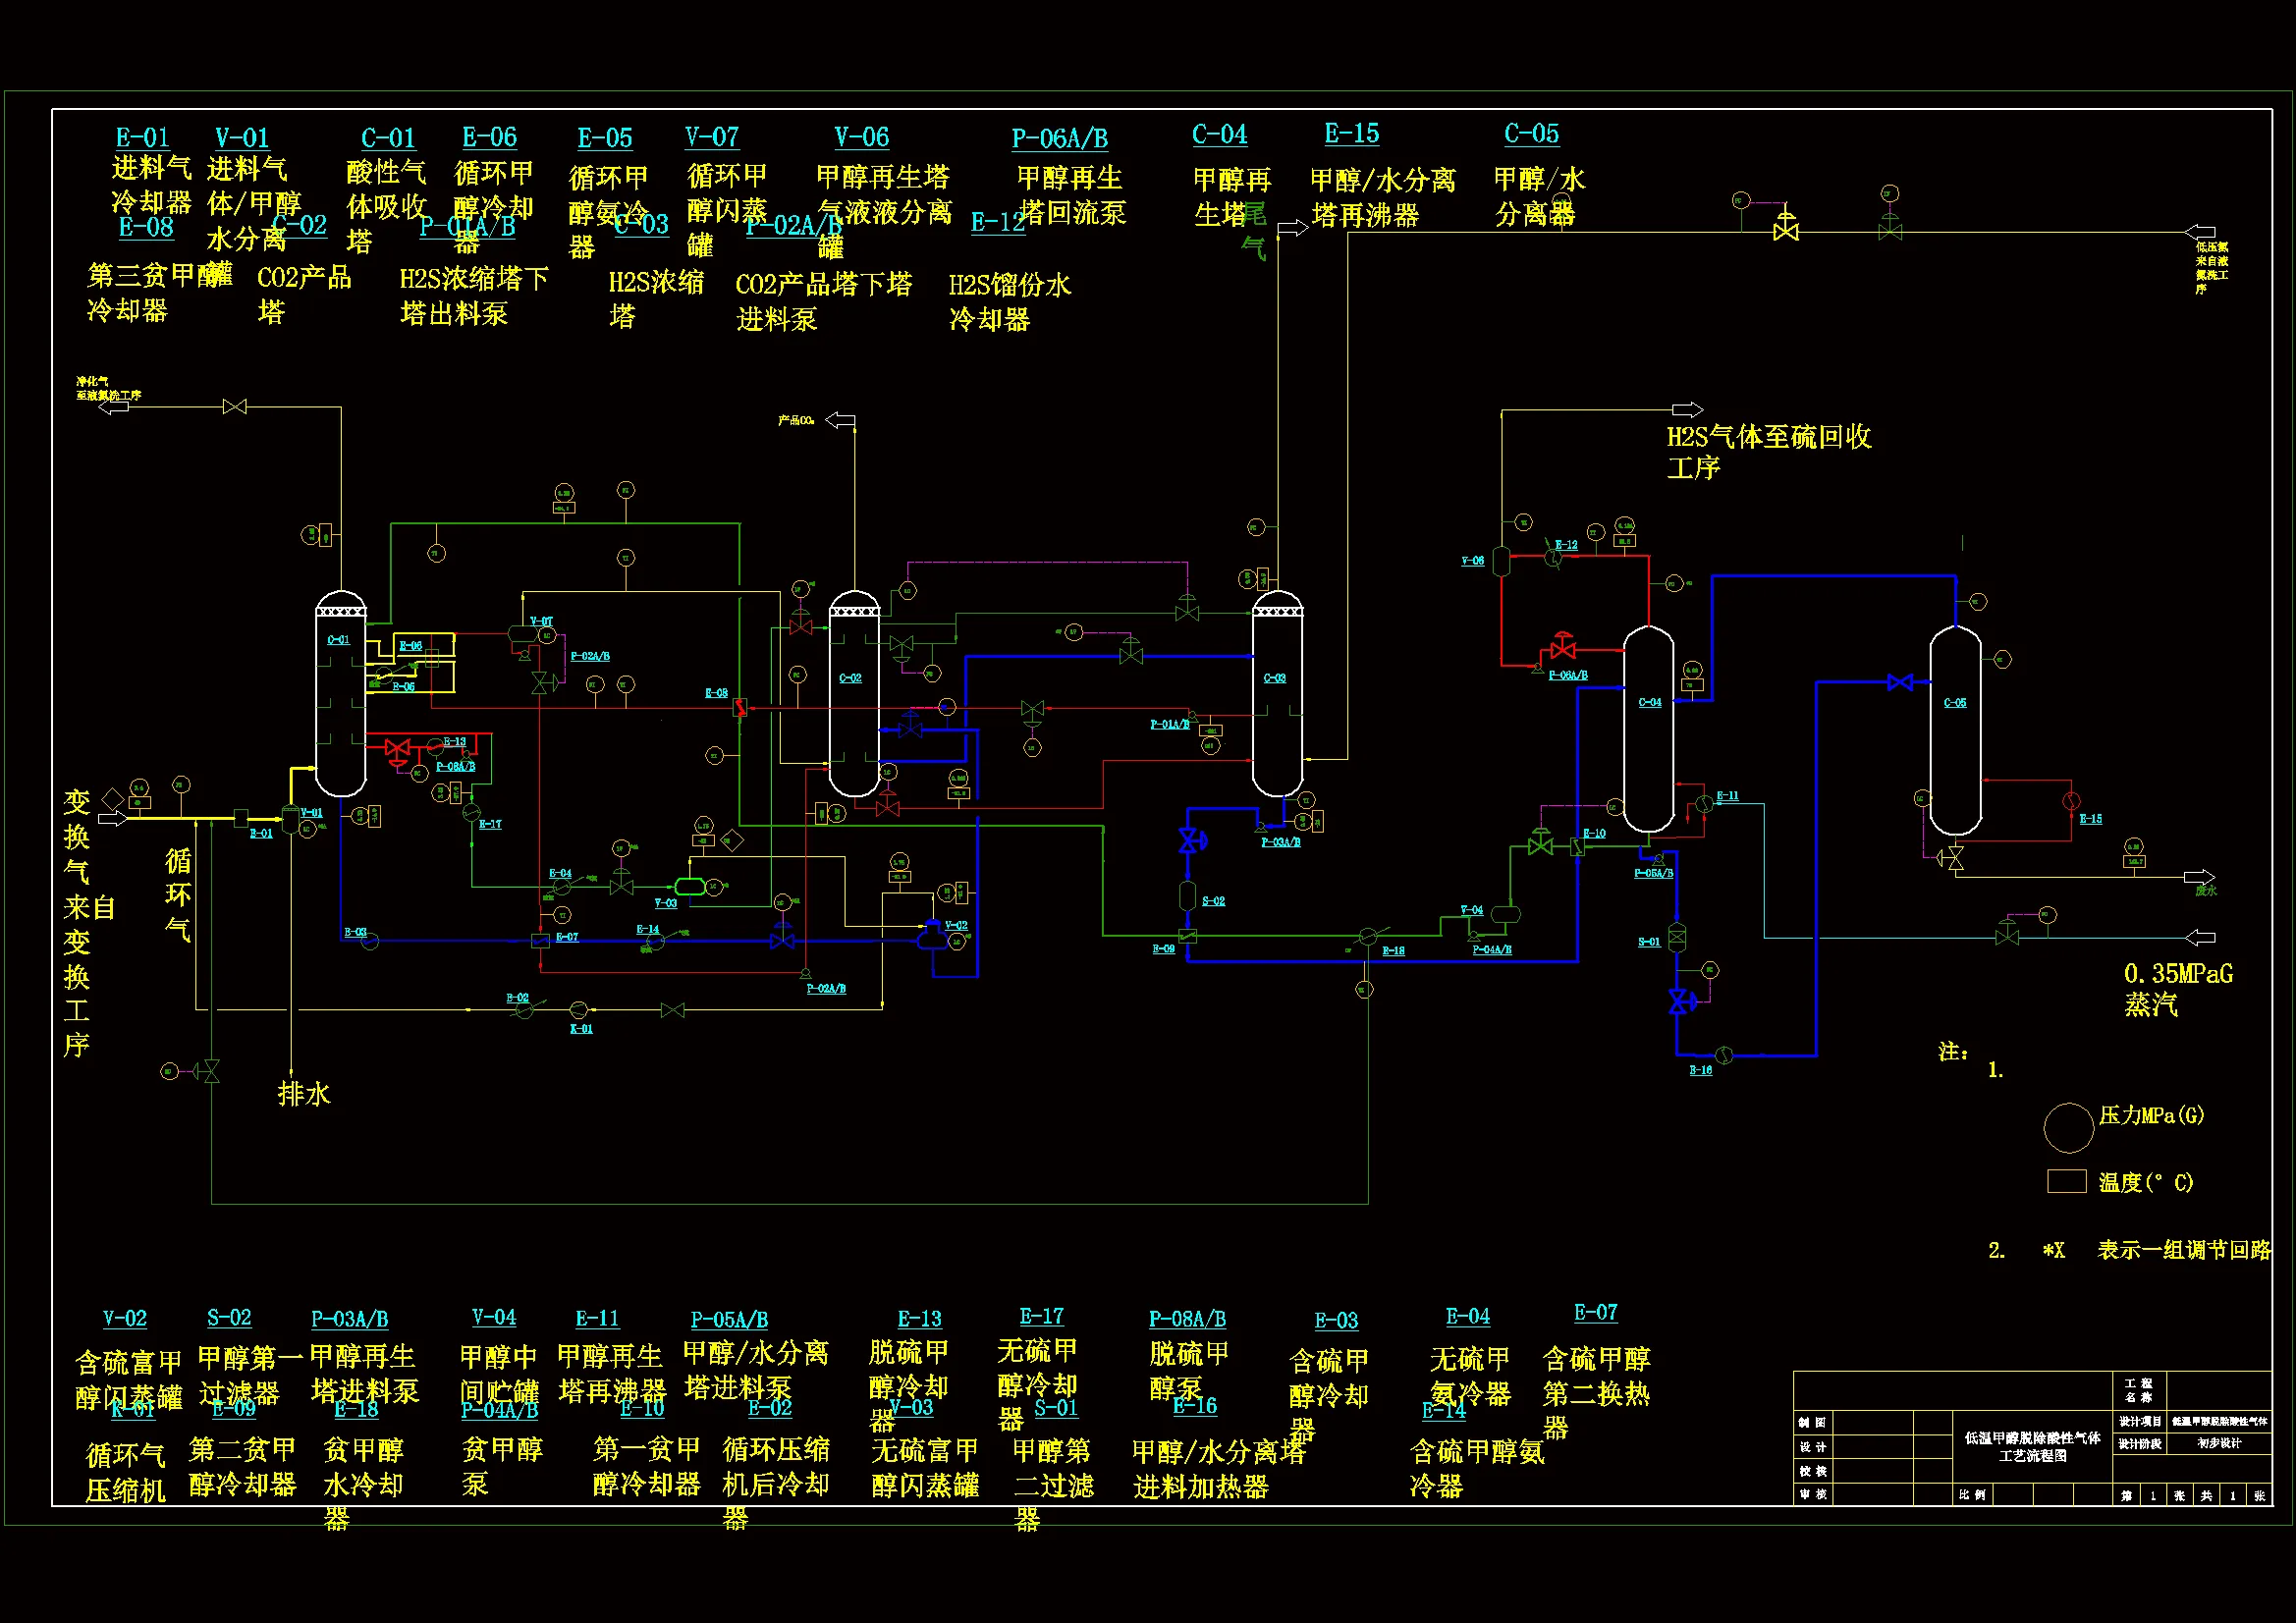Click the drawing title in title block
This screenshot has height=1623, width=2296.
2032,1446
